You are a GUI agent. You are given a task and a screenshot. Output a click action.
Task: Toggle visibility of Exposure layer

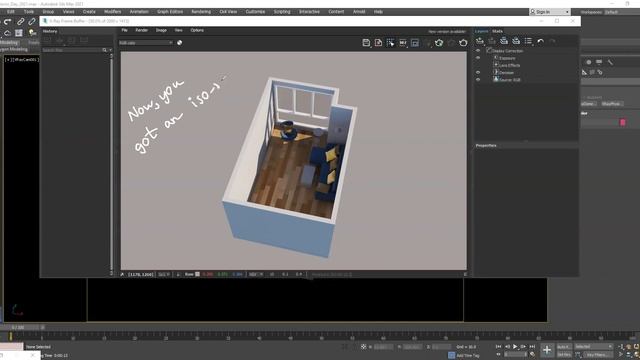(x=478, y=58)
